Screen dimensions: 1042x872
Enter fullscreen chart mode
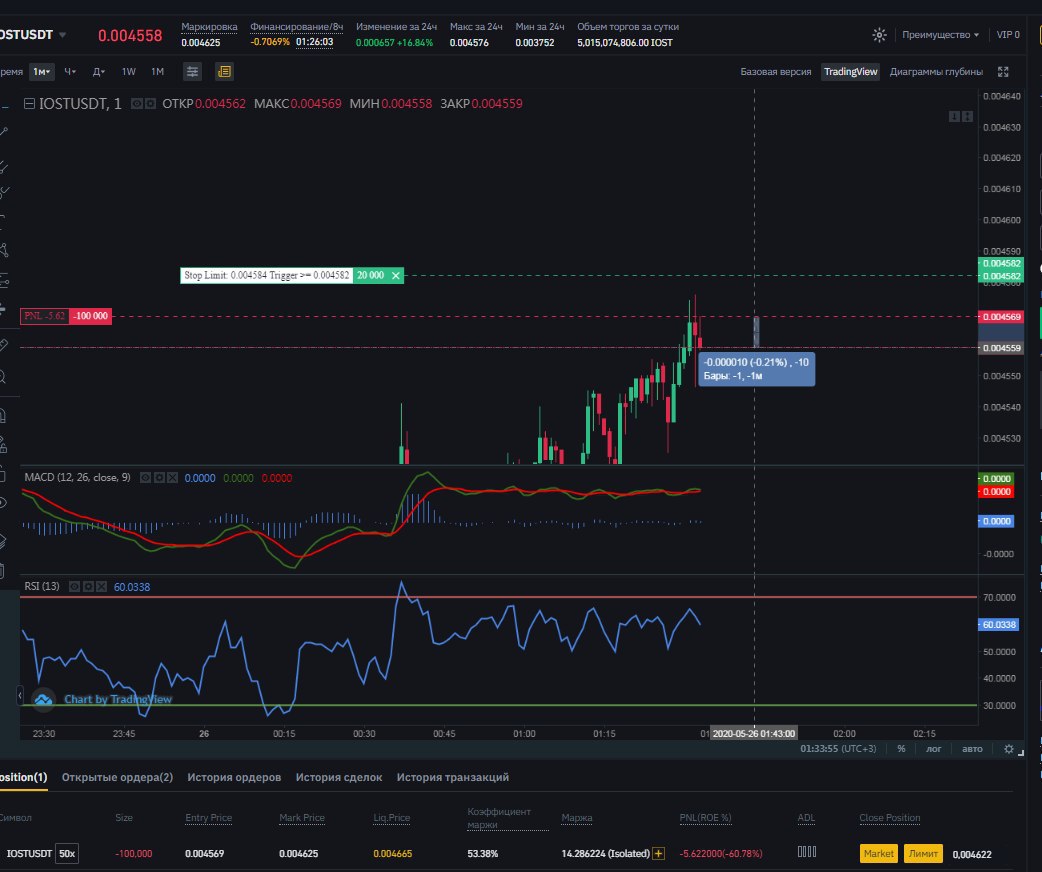(x=1003, y=72)
